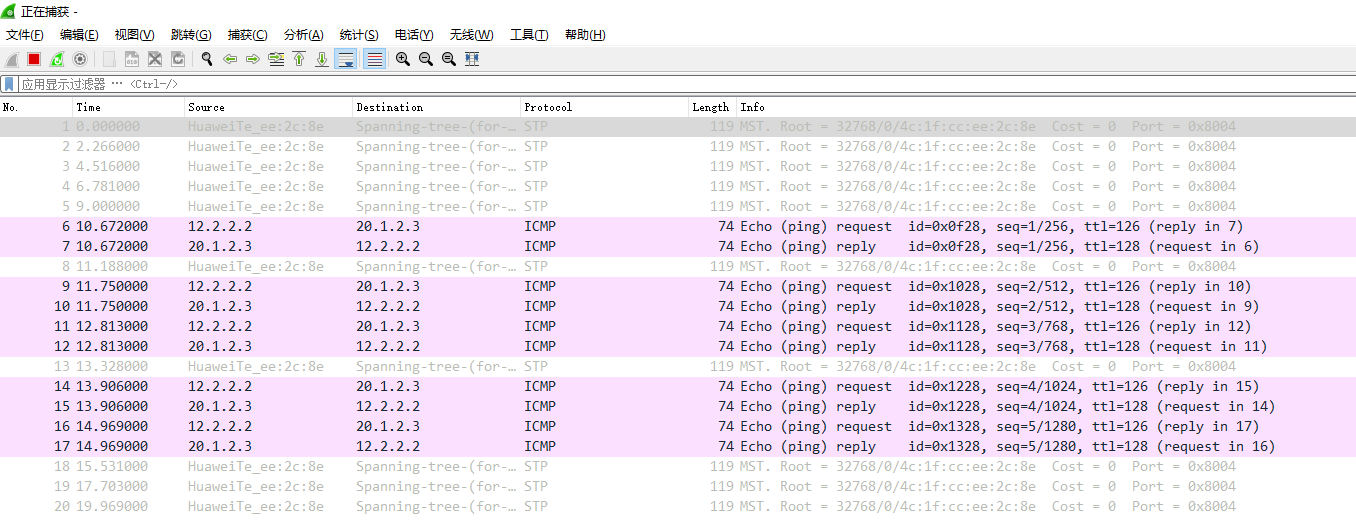
Task: Click the resize columns to fit icon
Action: pos(472,59)
